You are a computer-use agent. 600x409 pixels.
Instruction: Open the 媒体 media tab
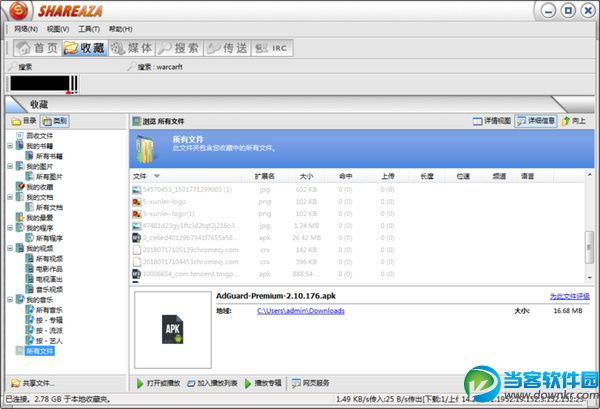click(132, 48)
